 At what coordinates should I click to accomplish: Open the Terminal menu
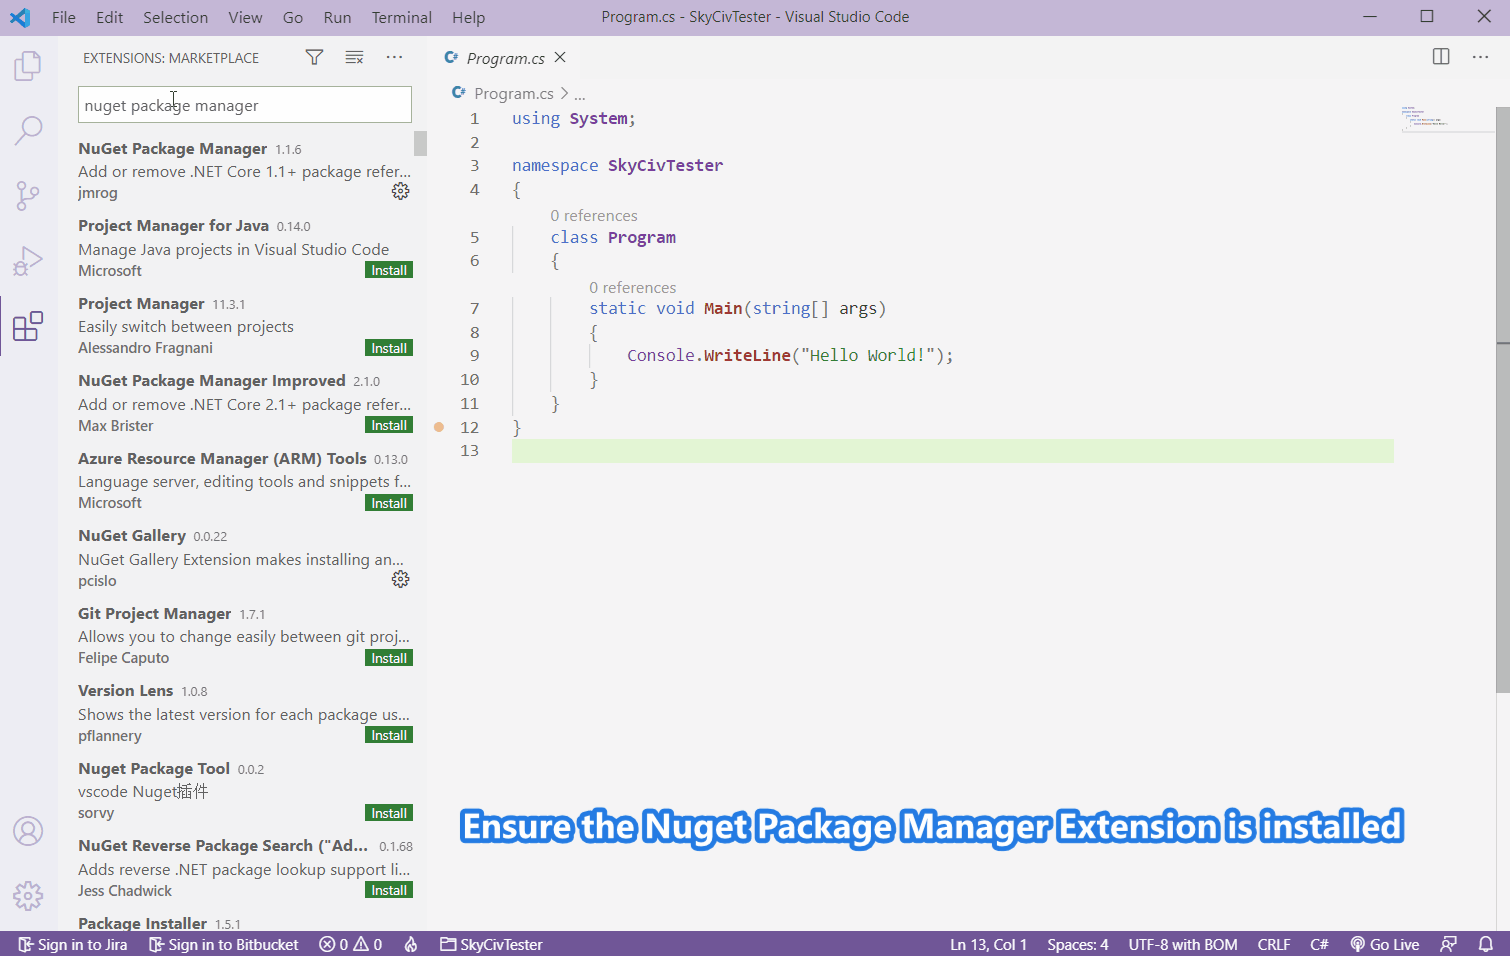[401, 17]
